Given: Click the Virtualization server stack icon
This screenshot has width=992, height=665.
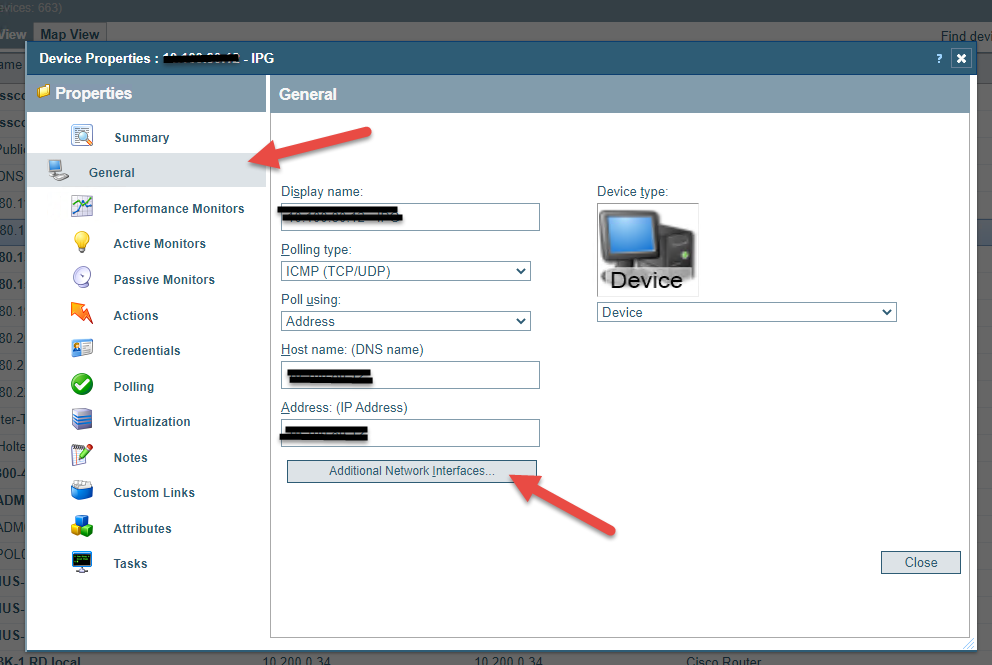Looking at the screenshot, I should 82,419.
